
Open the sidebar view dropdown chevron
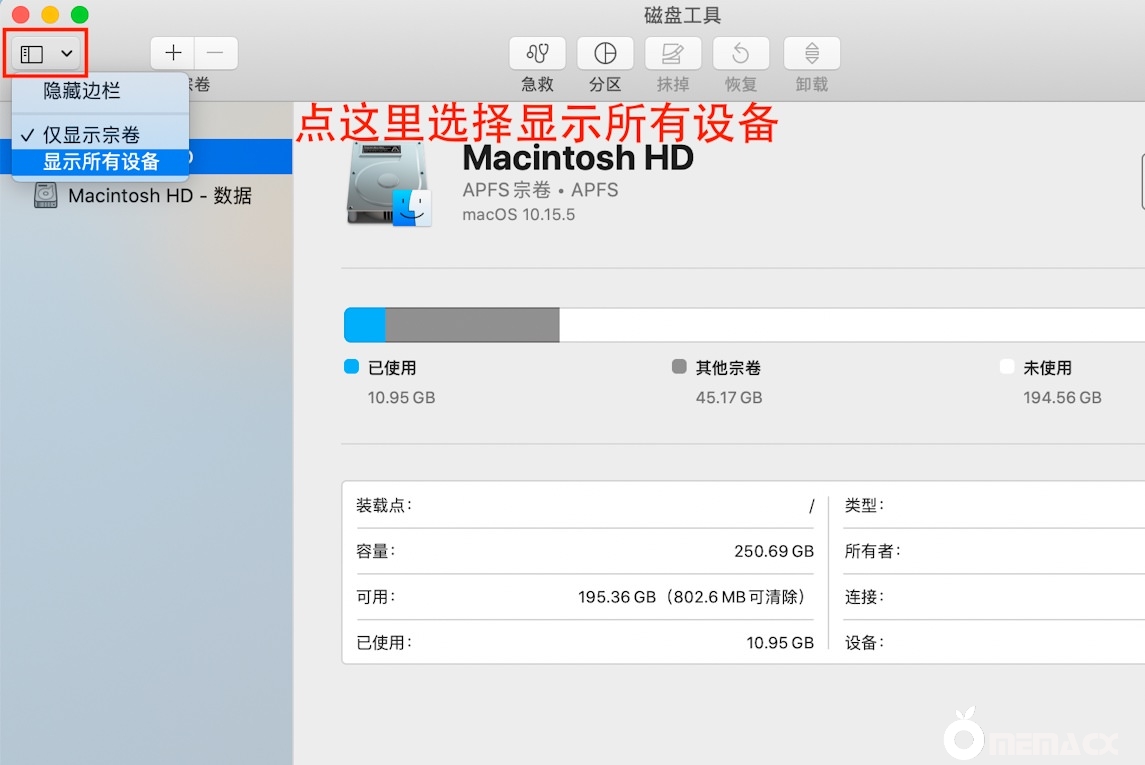pos(66,52)
